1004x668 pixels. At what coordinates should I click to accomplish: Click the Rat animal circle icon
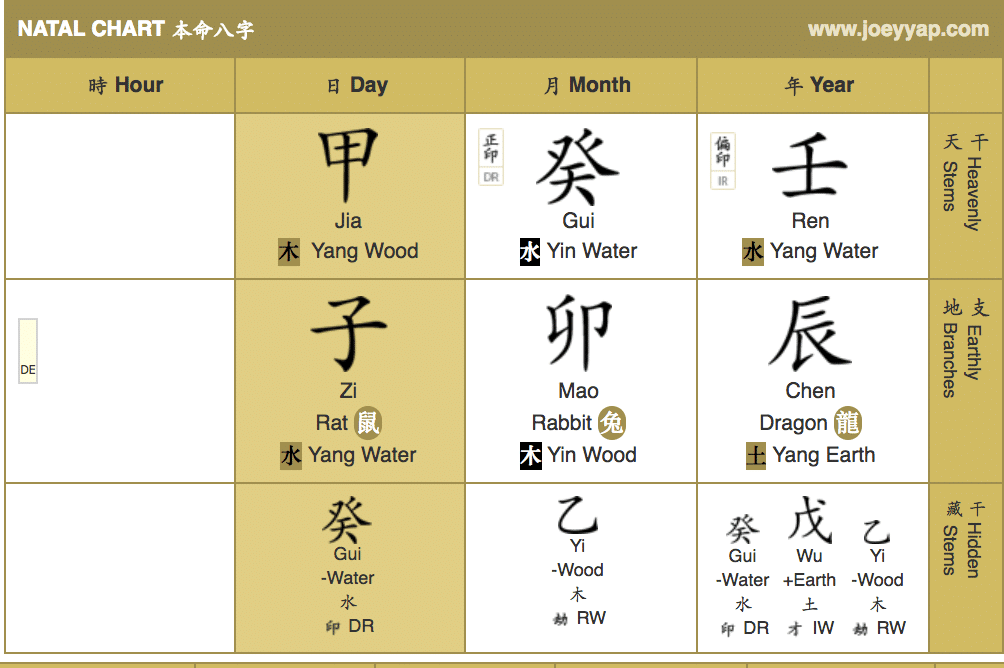coord(368,423)
